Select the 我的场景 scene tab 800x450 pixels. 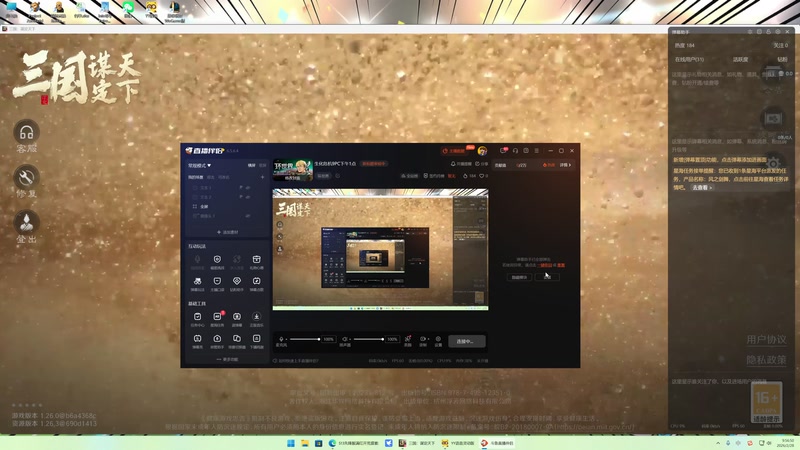point(195,177)
